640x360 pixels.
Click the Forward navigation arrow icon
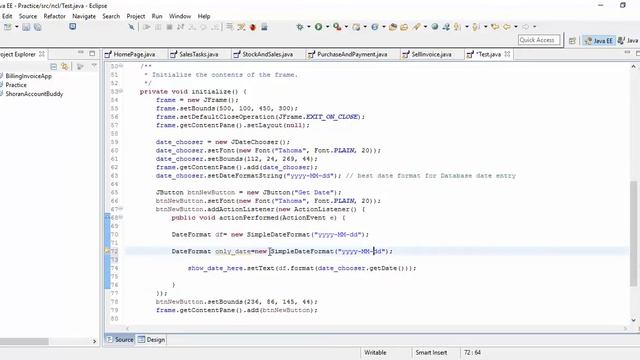point(526,27)
